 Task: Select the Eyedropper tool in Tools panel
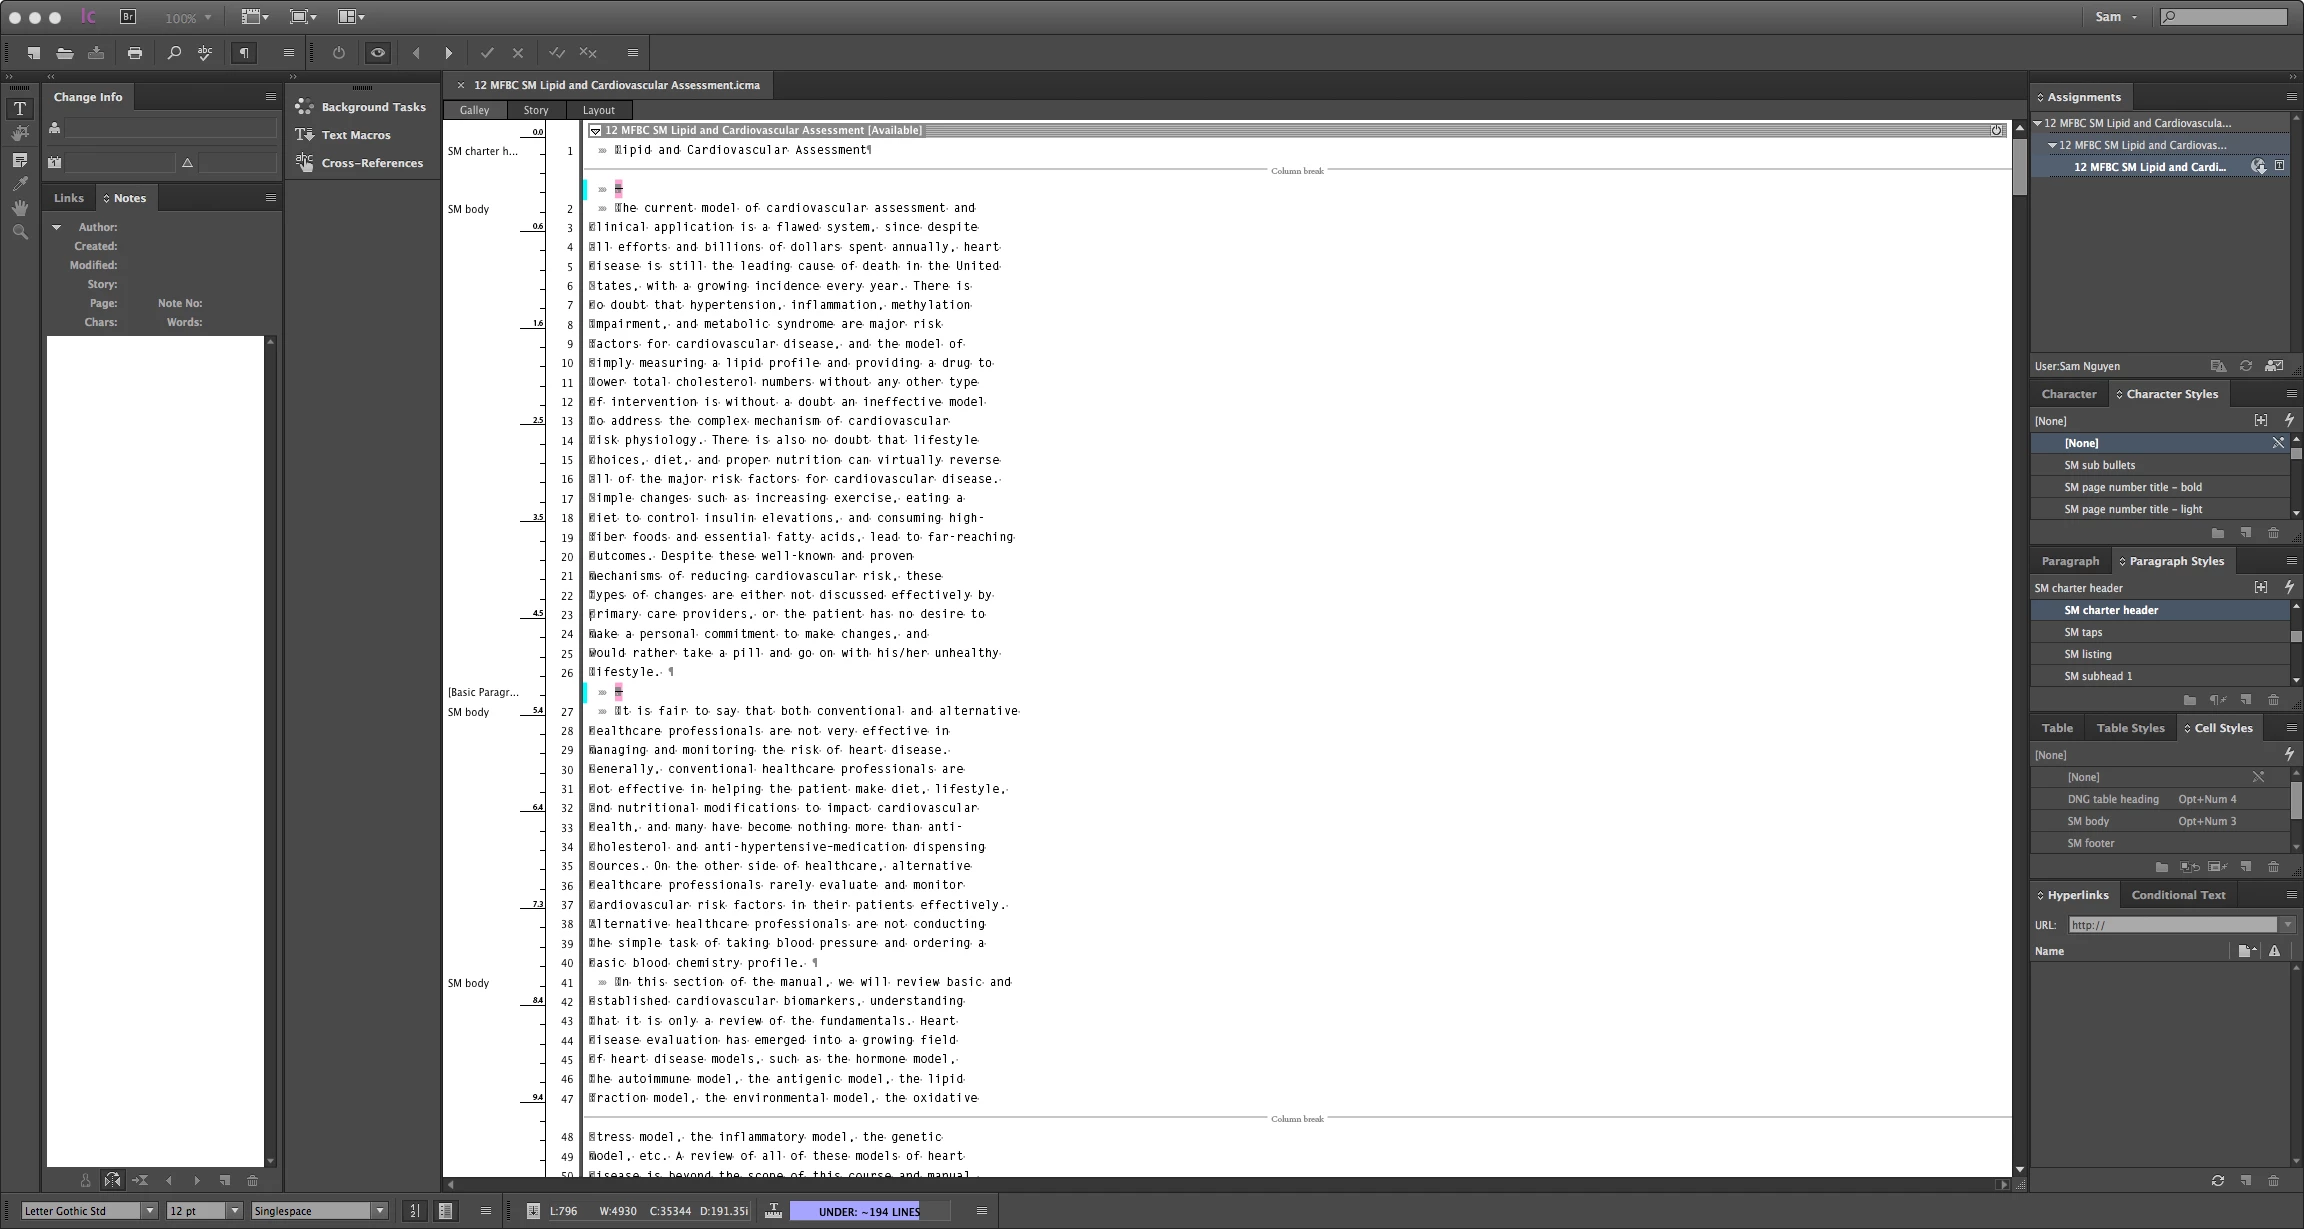click(x=19, y=183)
